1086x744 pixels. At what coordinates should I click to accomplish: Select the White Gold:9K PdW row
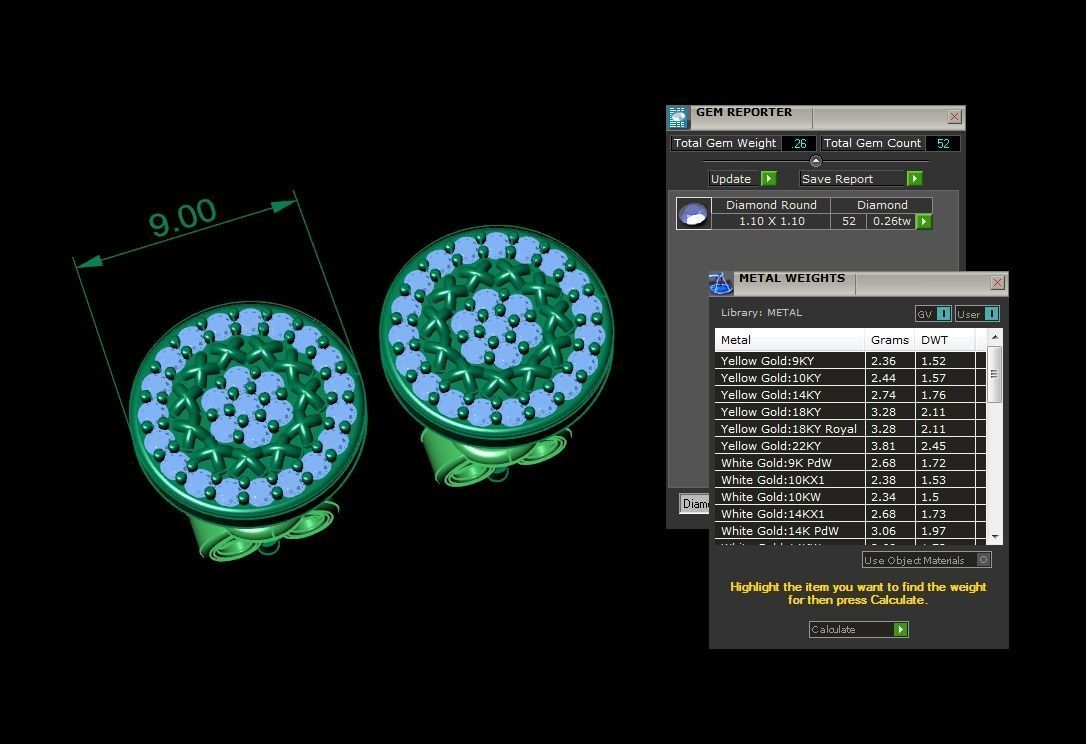coord(851,463)
